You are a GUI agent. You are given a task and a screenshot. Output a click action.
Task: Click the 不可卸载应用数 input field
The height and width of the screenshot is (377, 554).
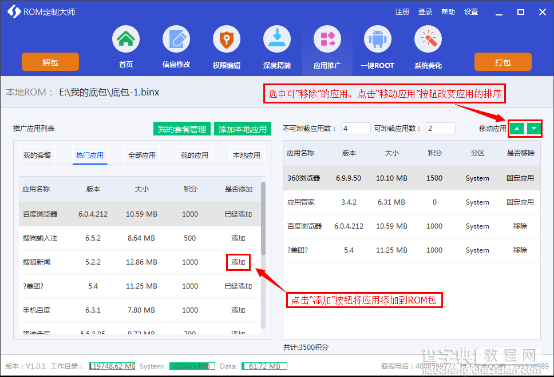pyautogui.click(x=355, y=129)
